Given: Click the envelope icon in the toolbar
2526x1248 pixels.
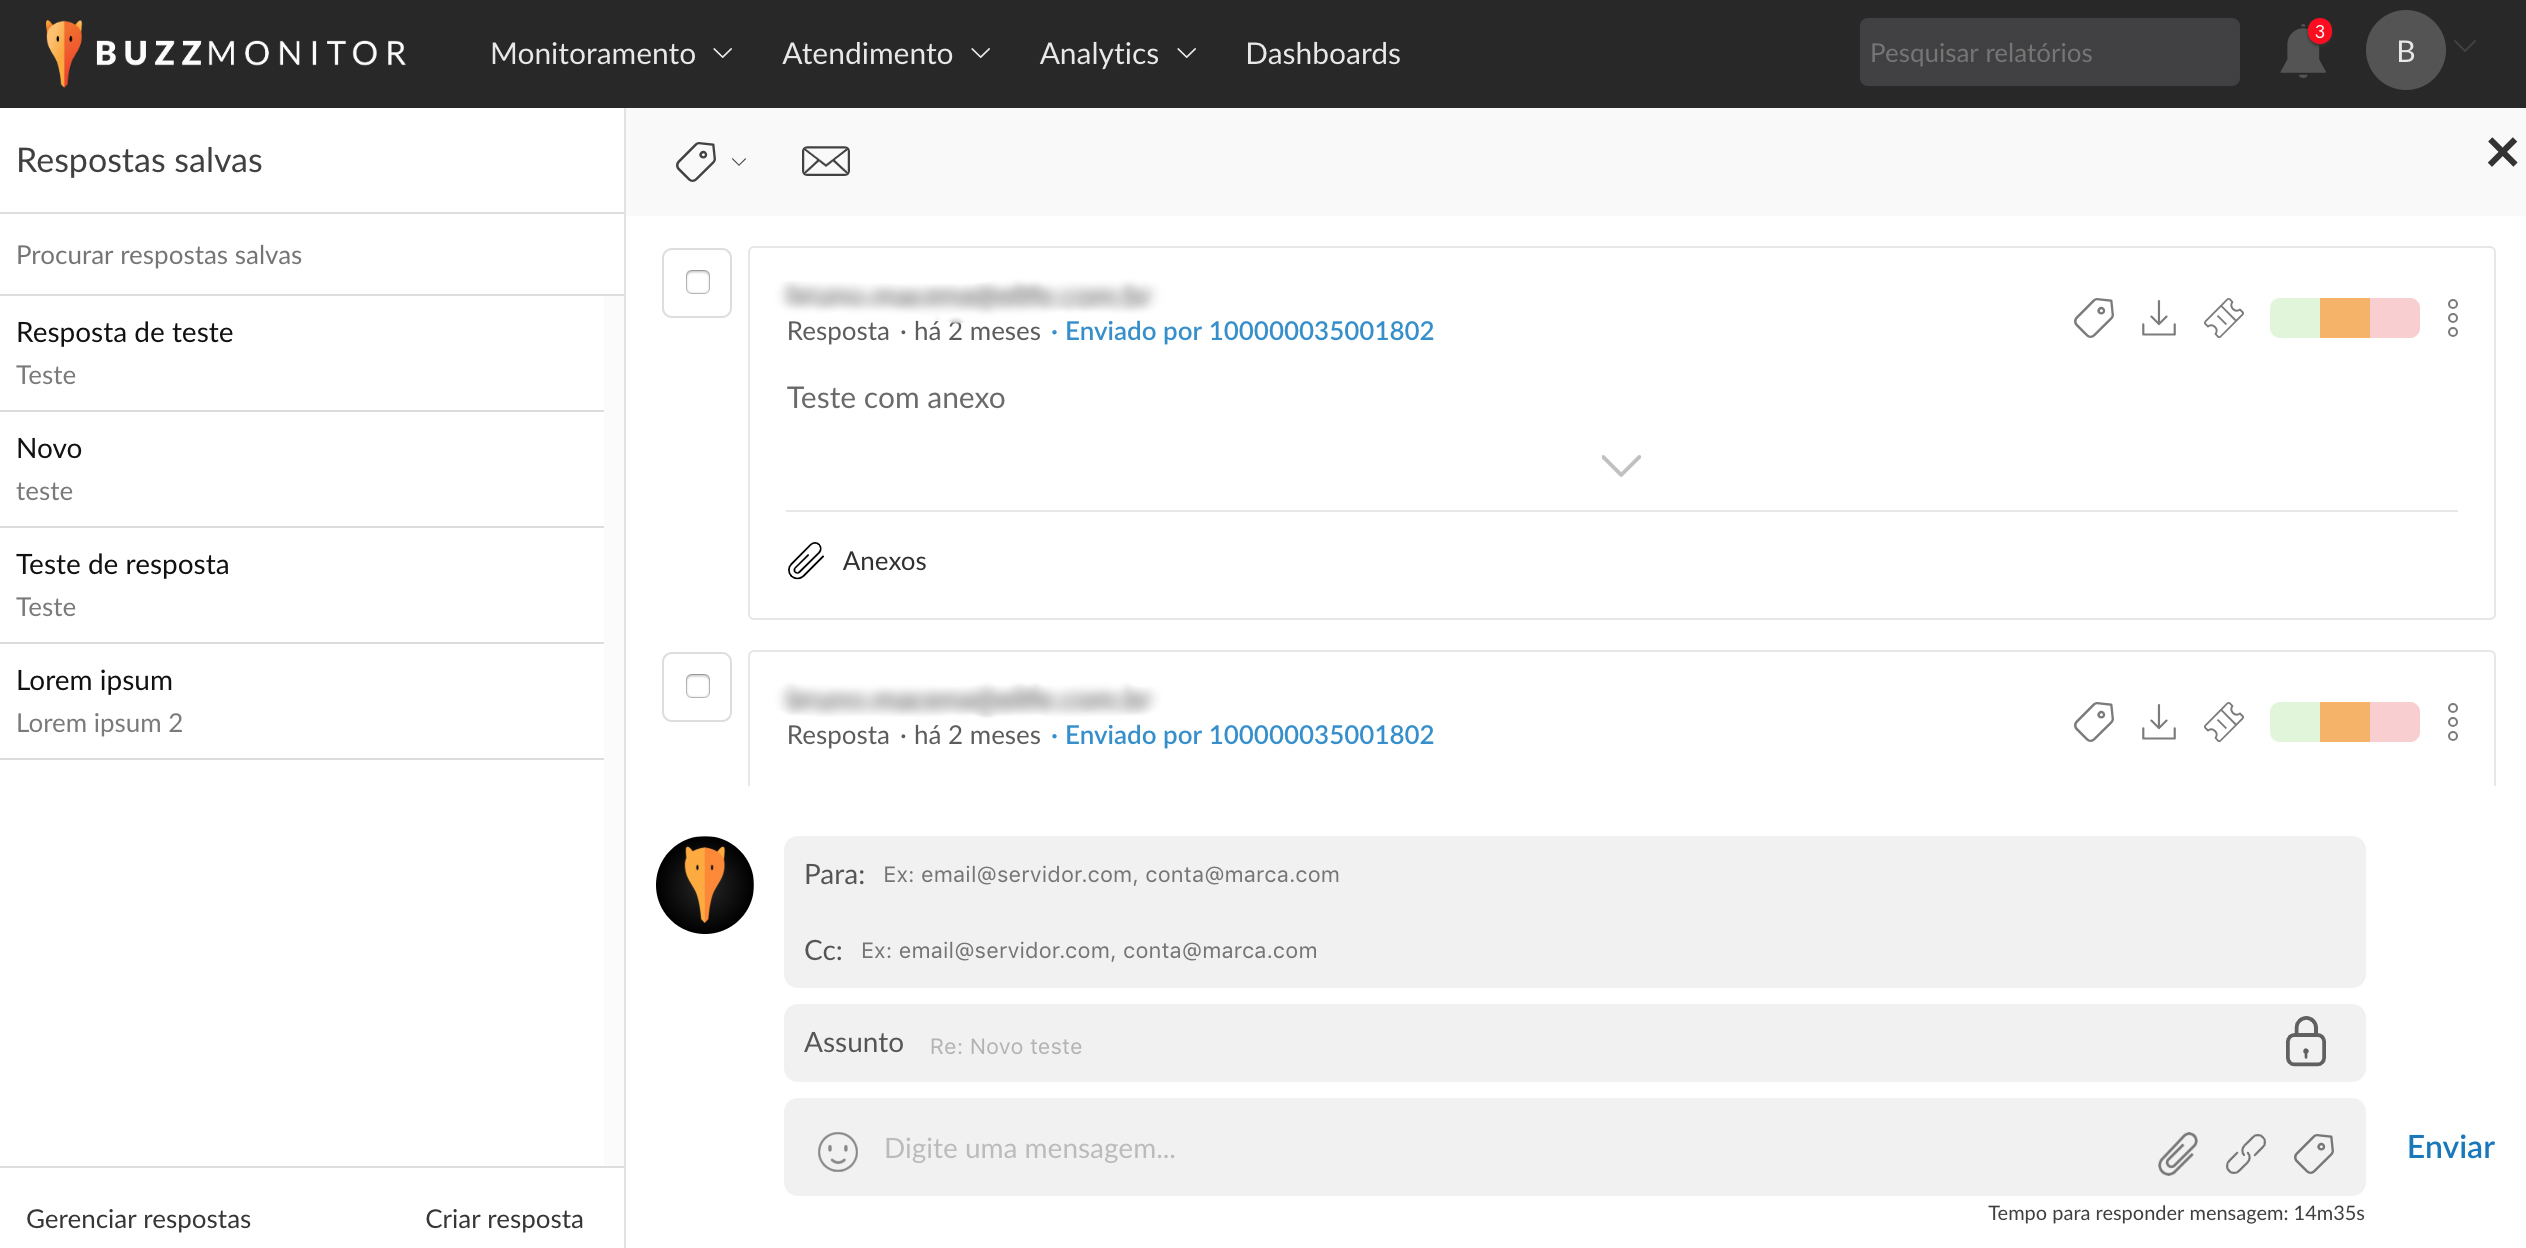Looking at the screenshot, I should (x=825, y=161).
